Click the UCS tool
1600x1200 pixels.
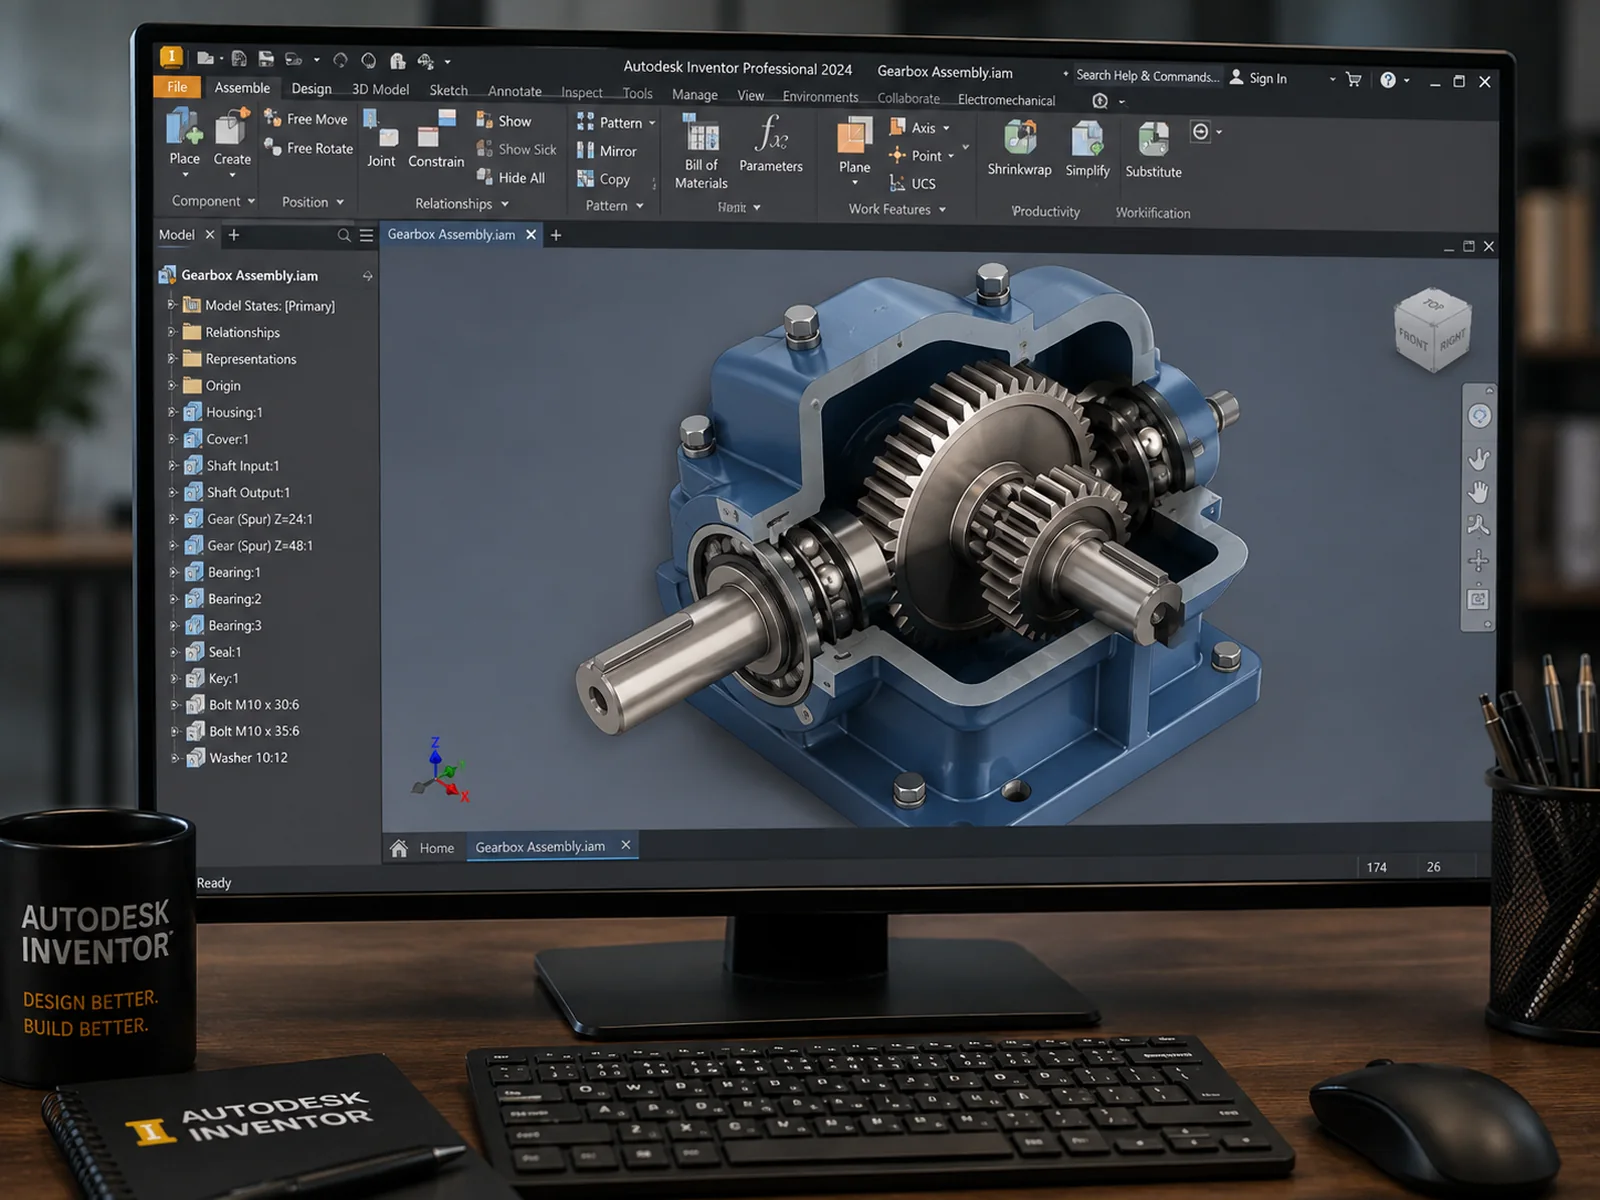pos(912,184)
